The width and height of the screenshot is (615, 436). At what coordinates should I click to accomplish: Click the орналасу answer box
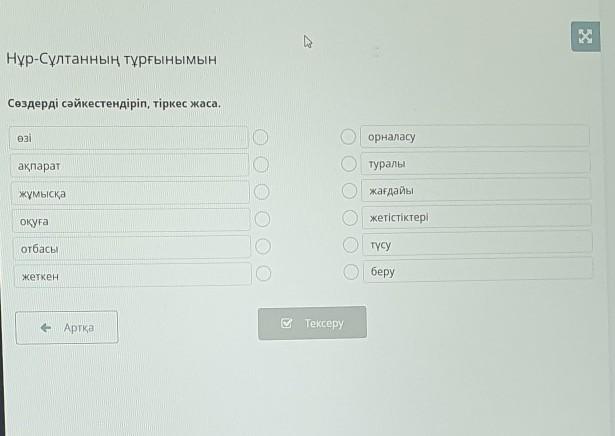tap(475, 136)
